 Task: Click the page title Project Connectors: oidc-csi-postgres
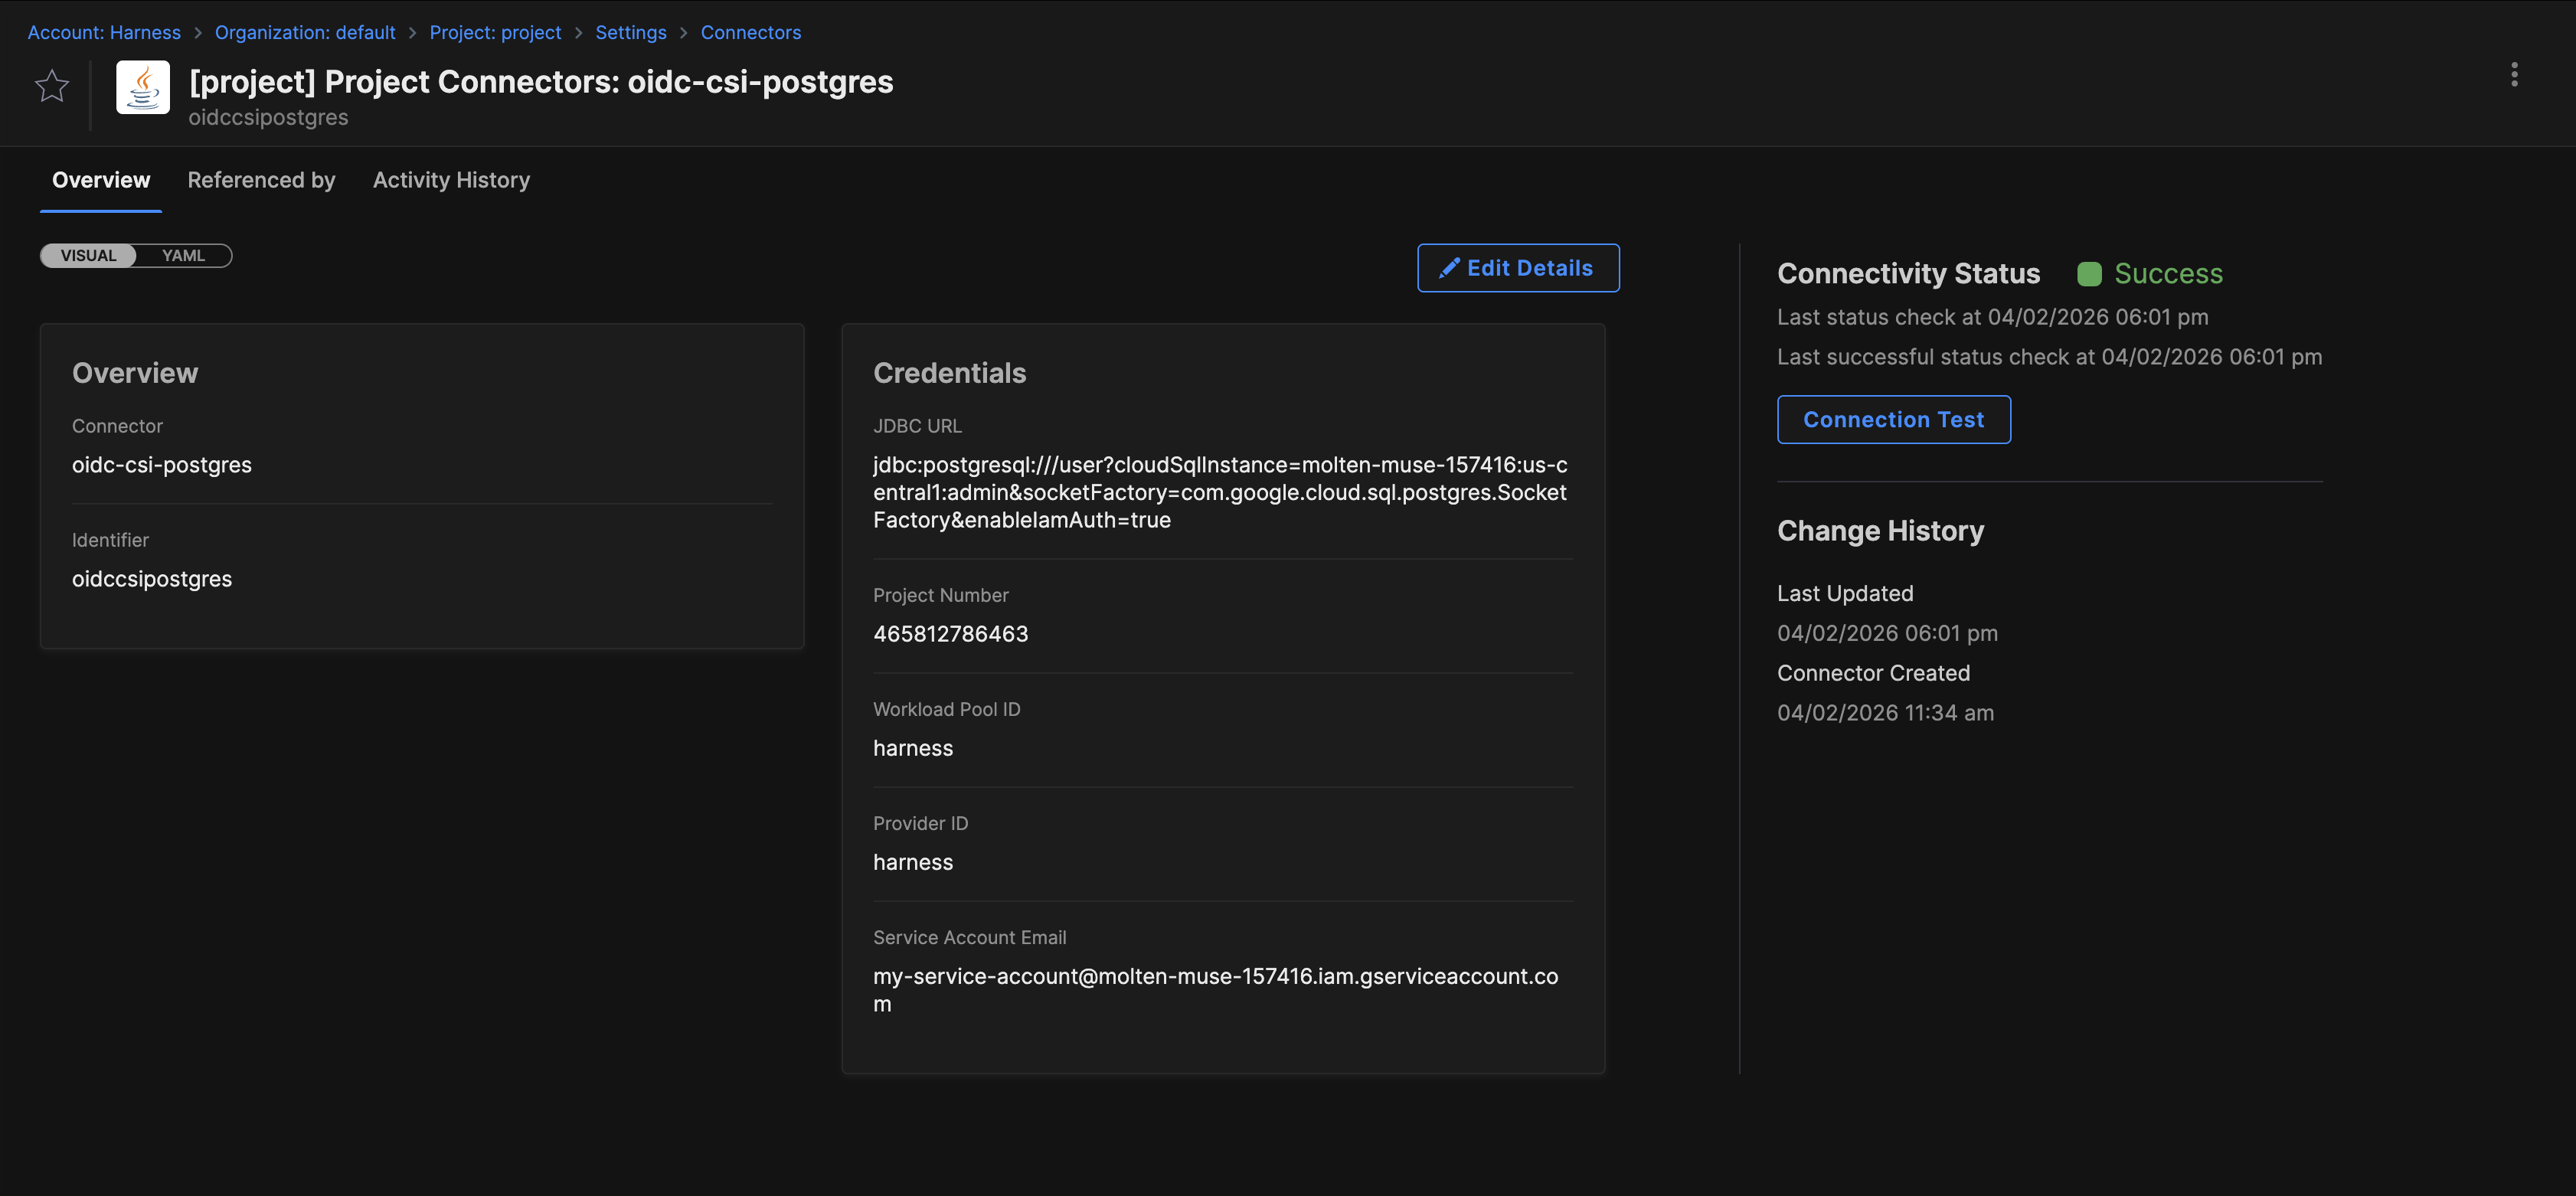point(541,81)
